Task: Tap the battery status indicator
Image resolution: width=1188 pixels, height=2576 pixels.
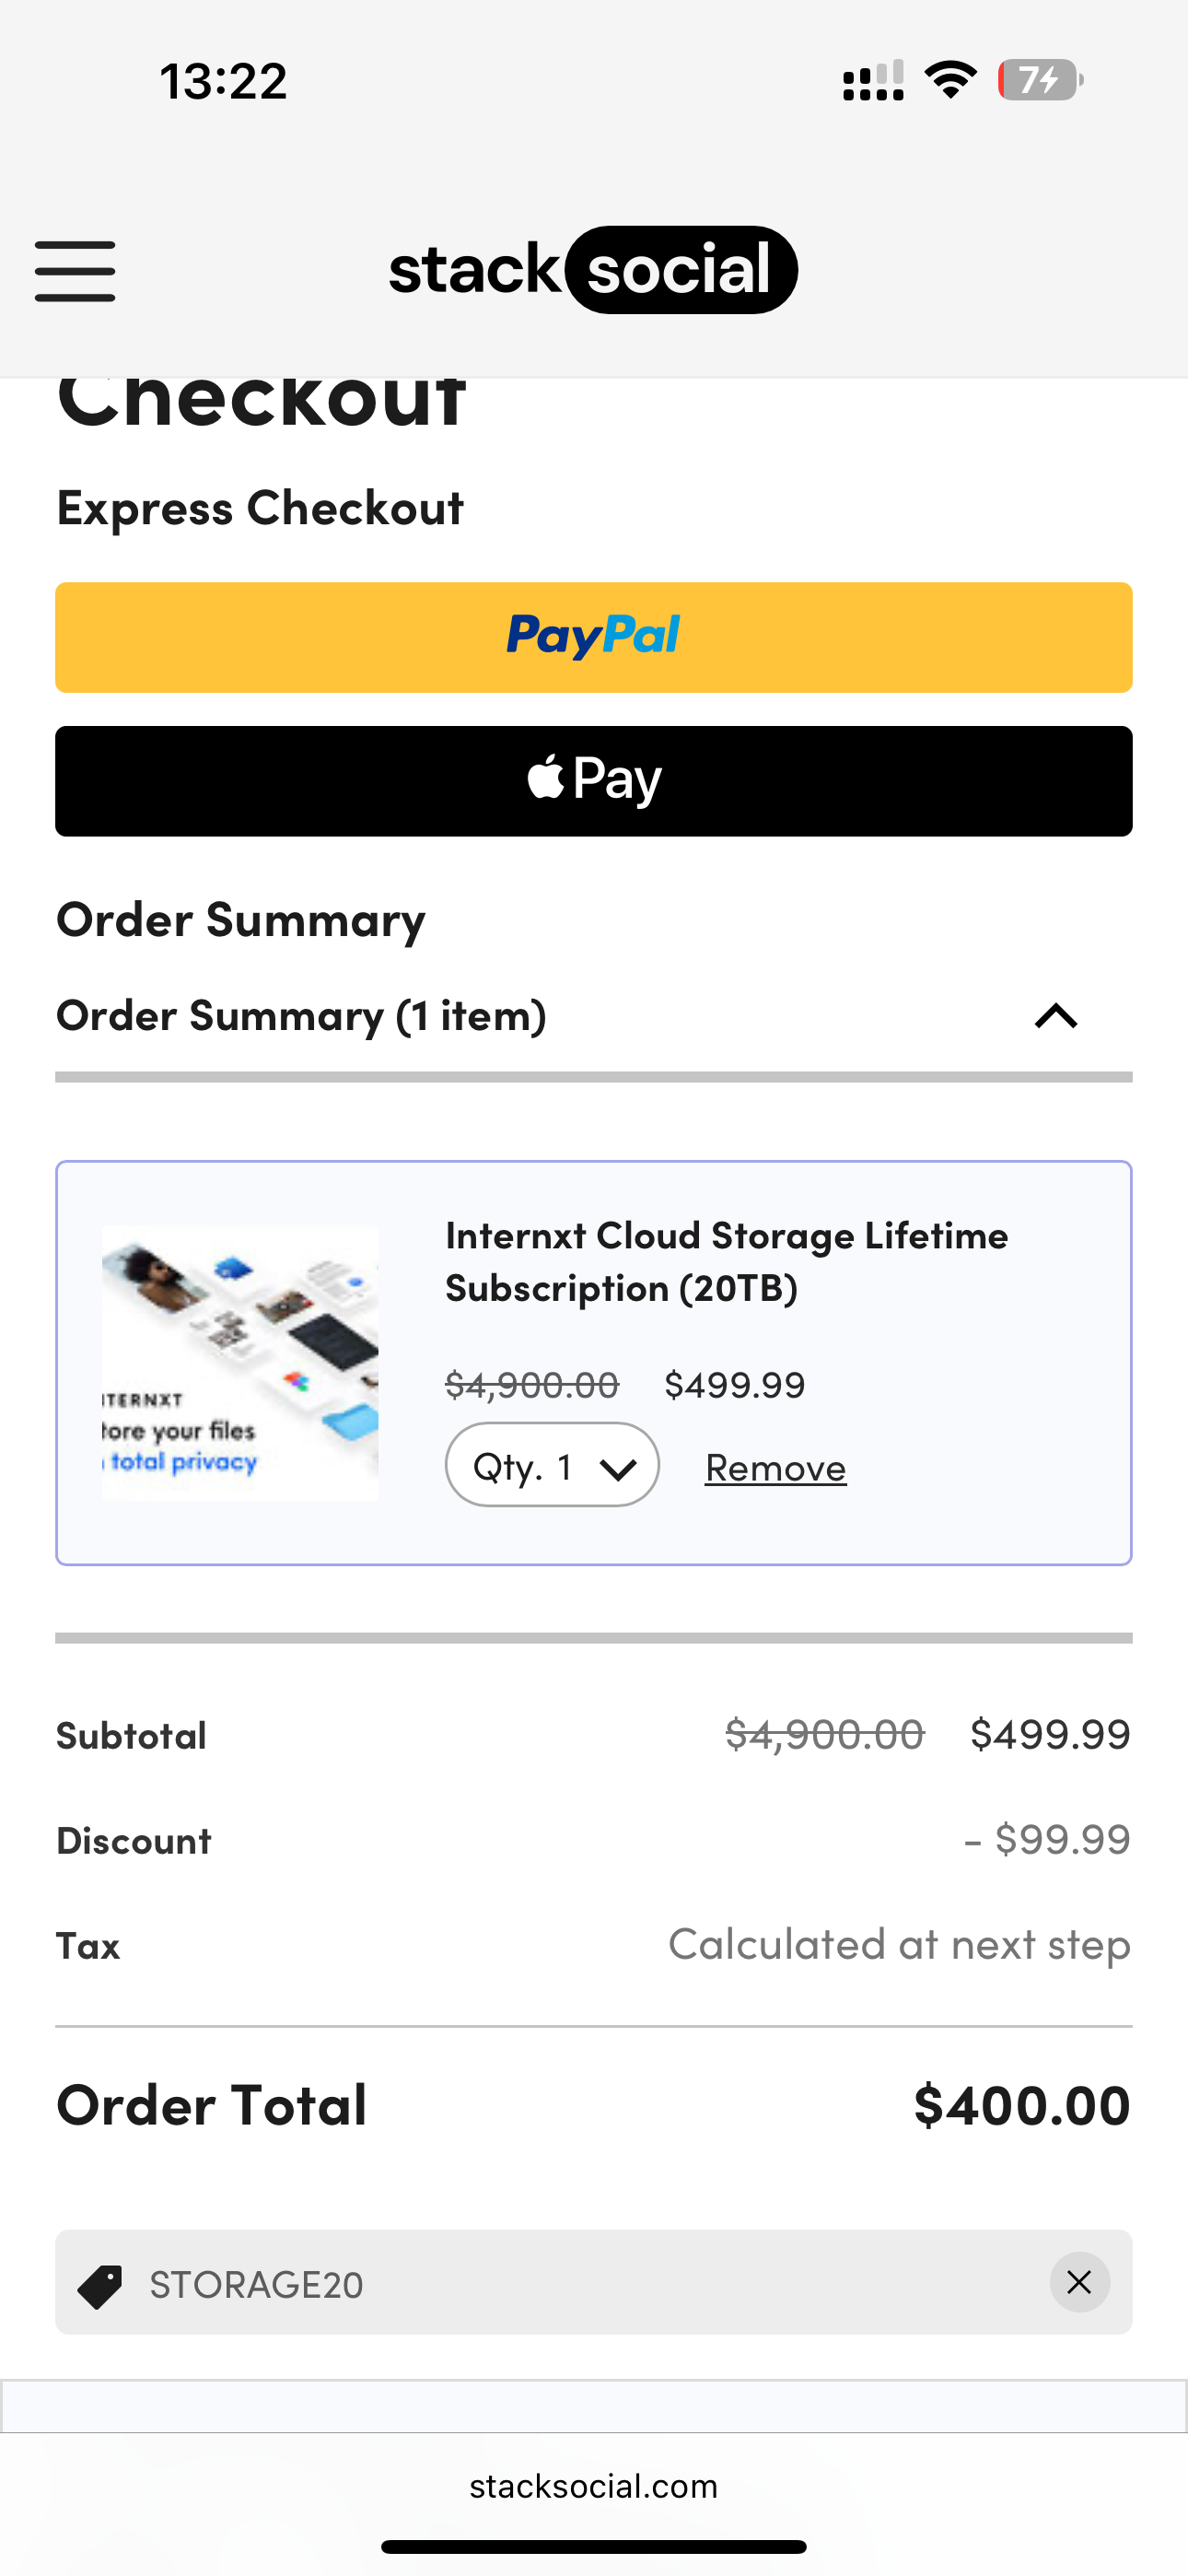Action: [x=1040, y=80]
